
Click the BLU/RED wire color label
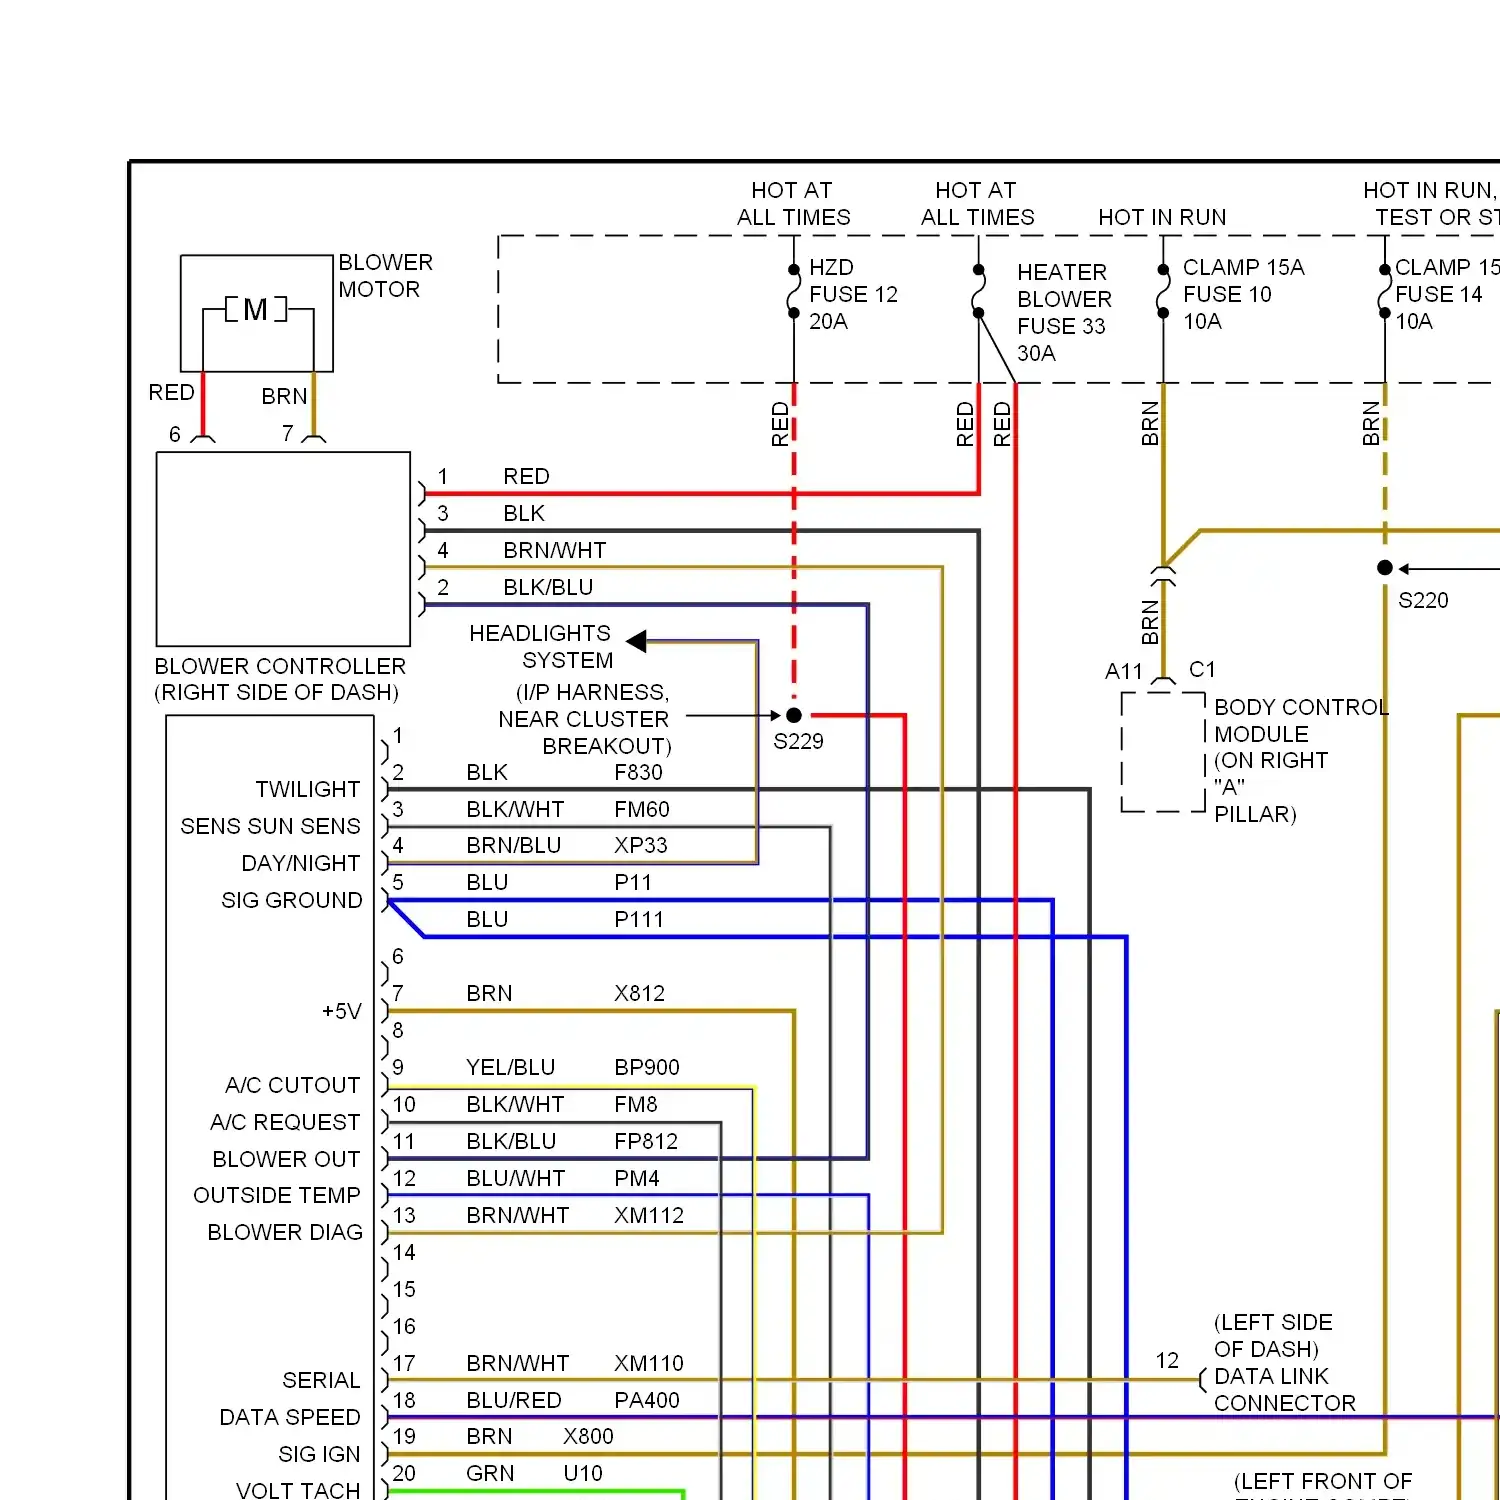pos(514,1400)
